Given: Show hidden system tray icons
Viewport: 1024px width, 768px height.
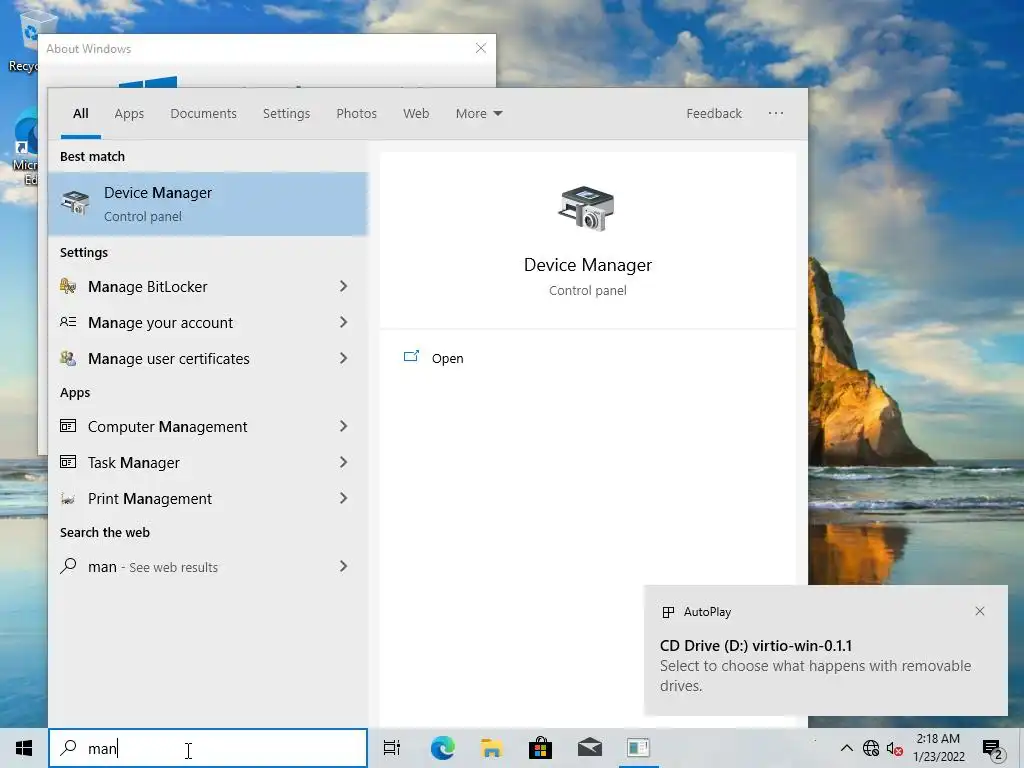Looking at the screenshot, I should click(846, 748).
